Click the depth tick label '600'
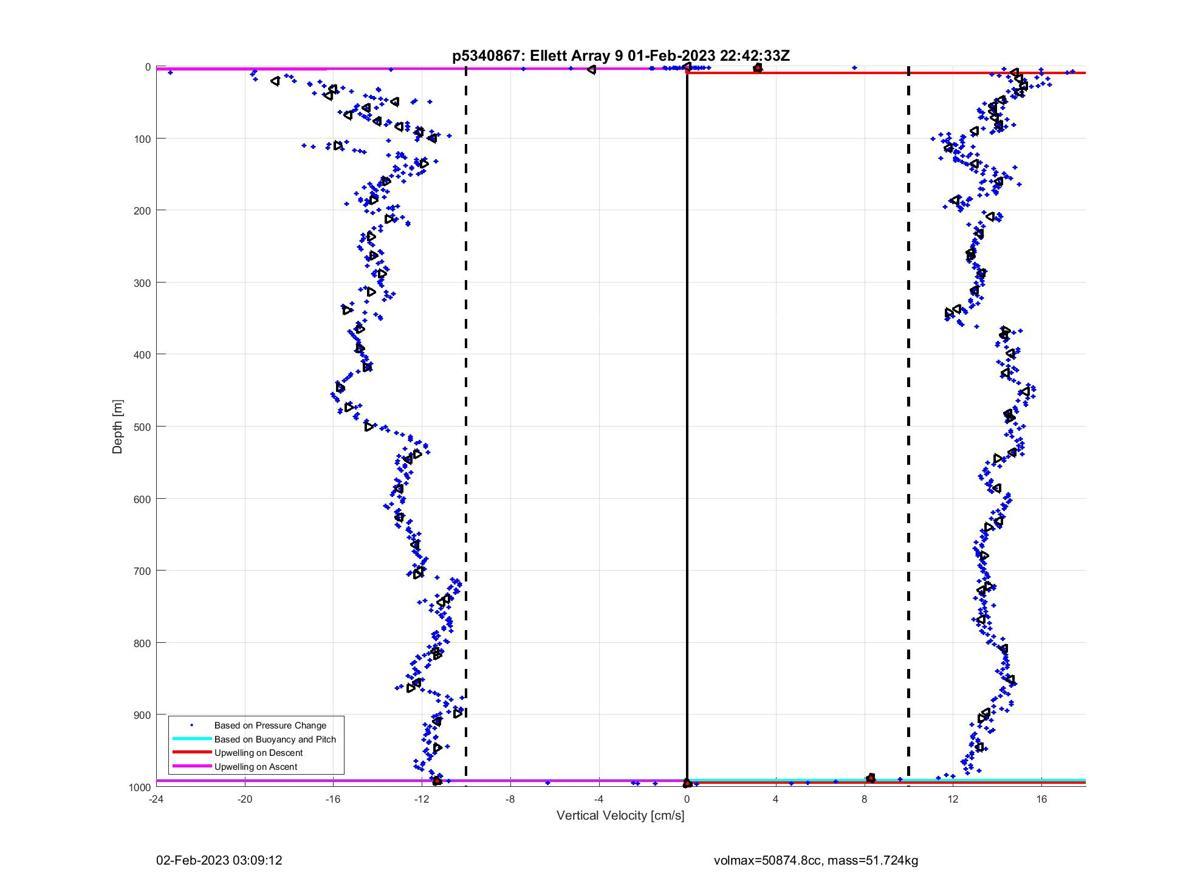The height and width of the screenshot is (885, 1200). click(142, 499)
